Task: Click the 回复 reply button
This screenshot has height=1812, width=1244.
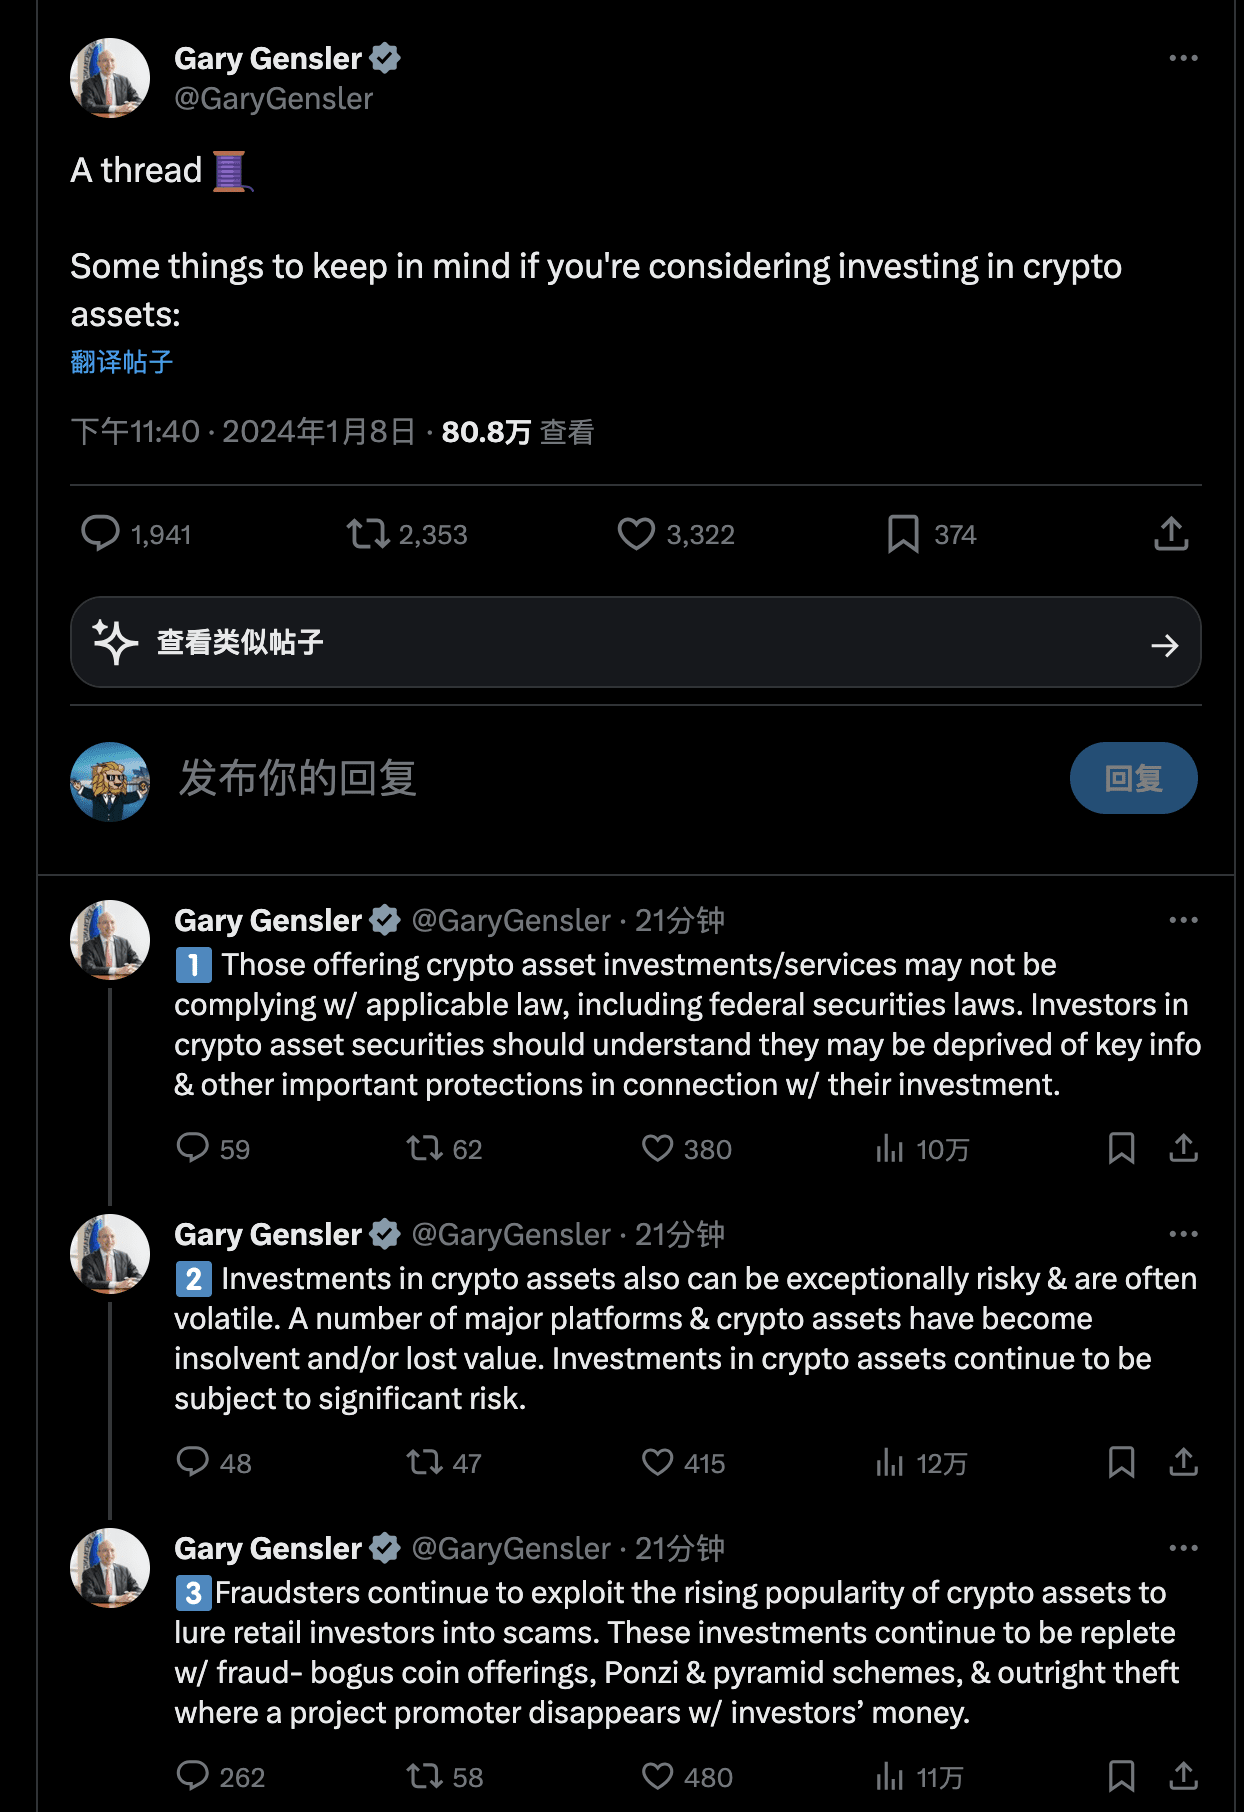Action: tap(1133, 778)
